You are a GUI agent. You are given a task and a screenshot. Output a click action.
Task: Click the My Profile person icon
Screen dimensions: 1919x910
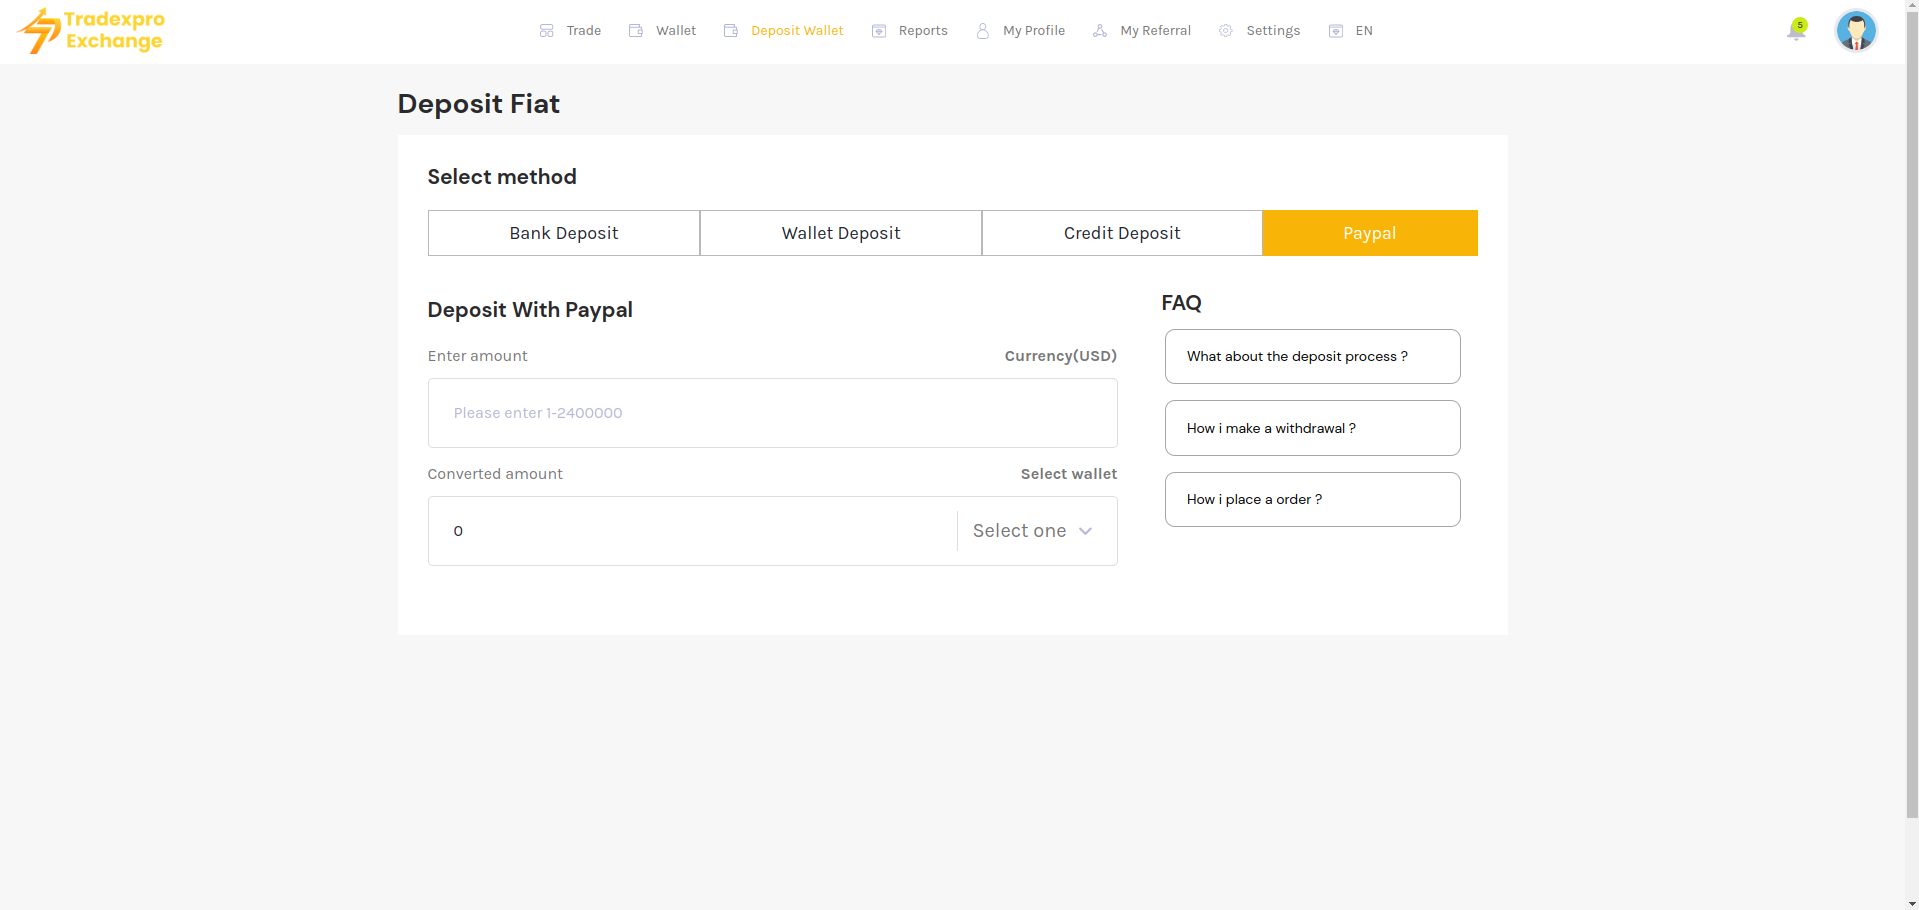coord(983,31)
